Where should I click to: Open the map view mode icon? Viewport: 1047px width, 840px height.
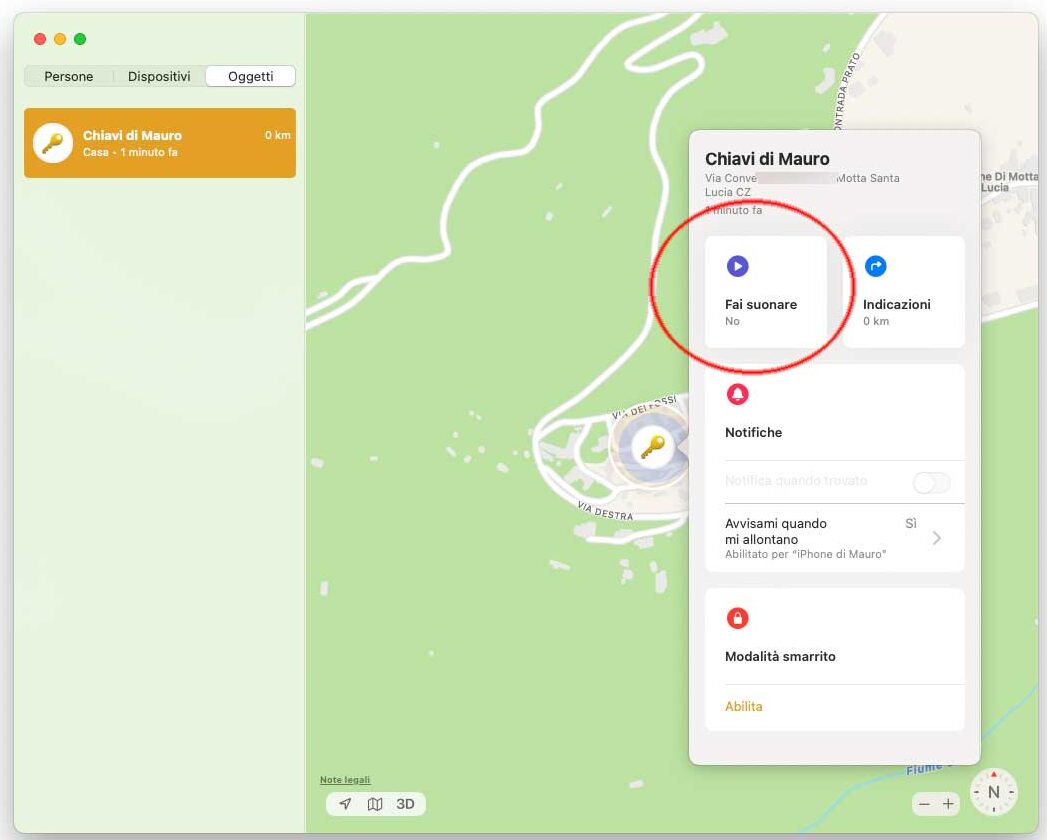point(375,804)
